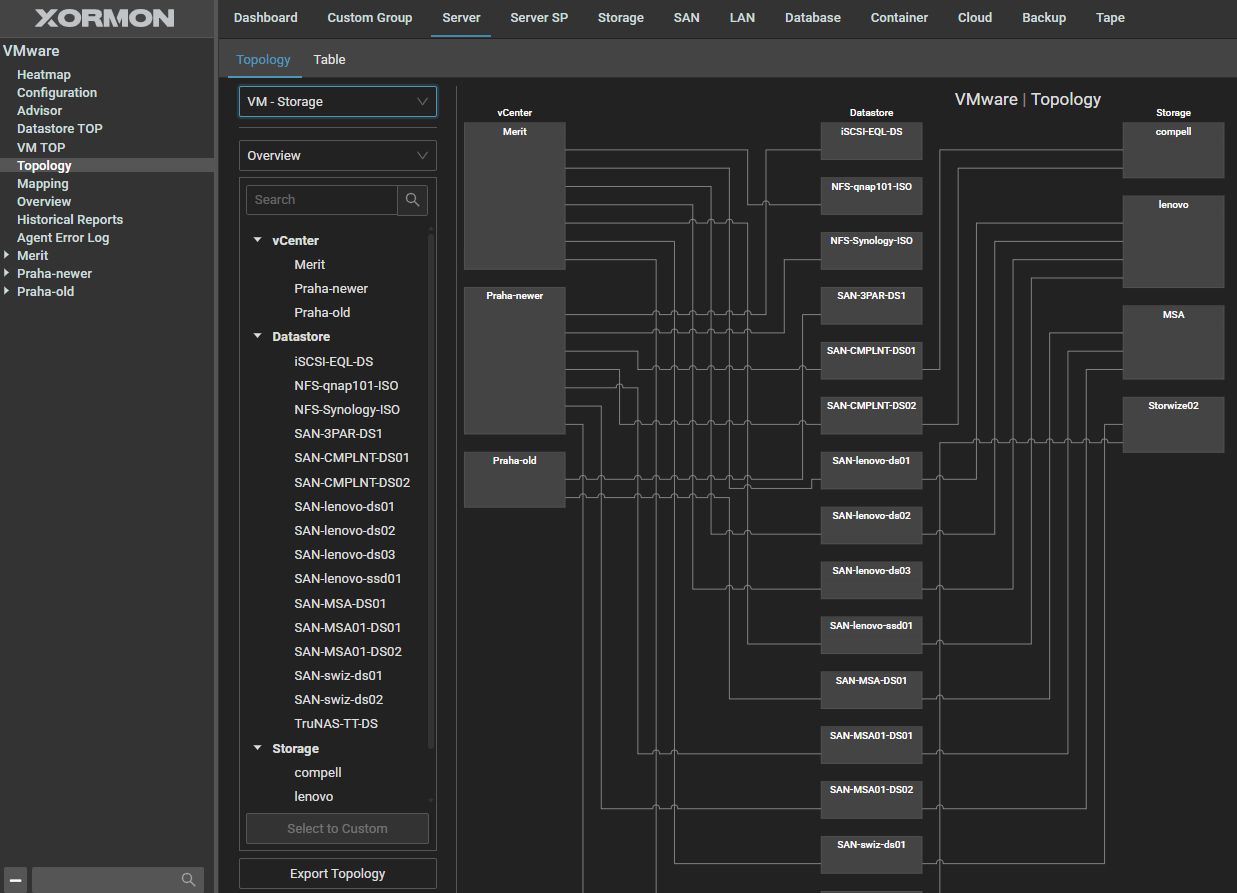Image resolution: width=1237 pixels, height=893 pixels.
Task: Open Heatmap in the VMware sidebar
Action: (44, 75)
